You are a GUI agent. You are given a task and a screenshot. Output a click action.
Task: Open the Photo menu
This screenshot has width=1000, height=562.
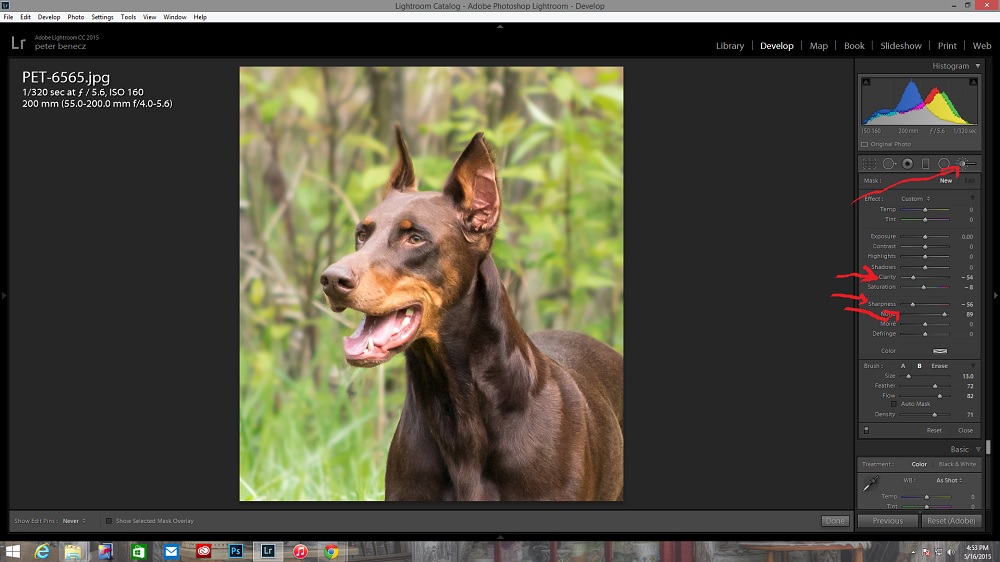pos(75,17)
